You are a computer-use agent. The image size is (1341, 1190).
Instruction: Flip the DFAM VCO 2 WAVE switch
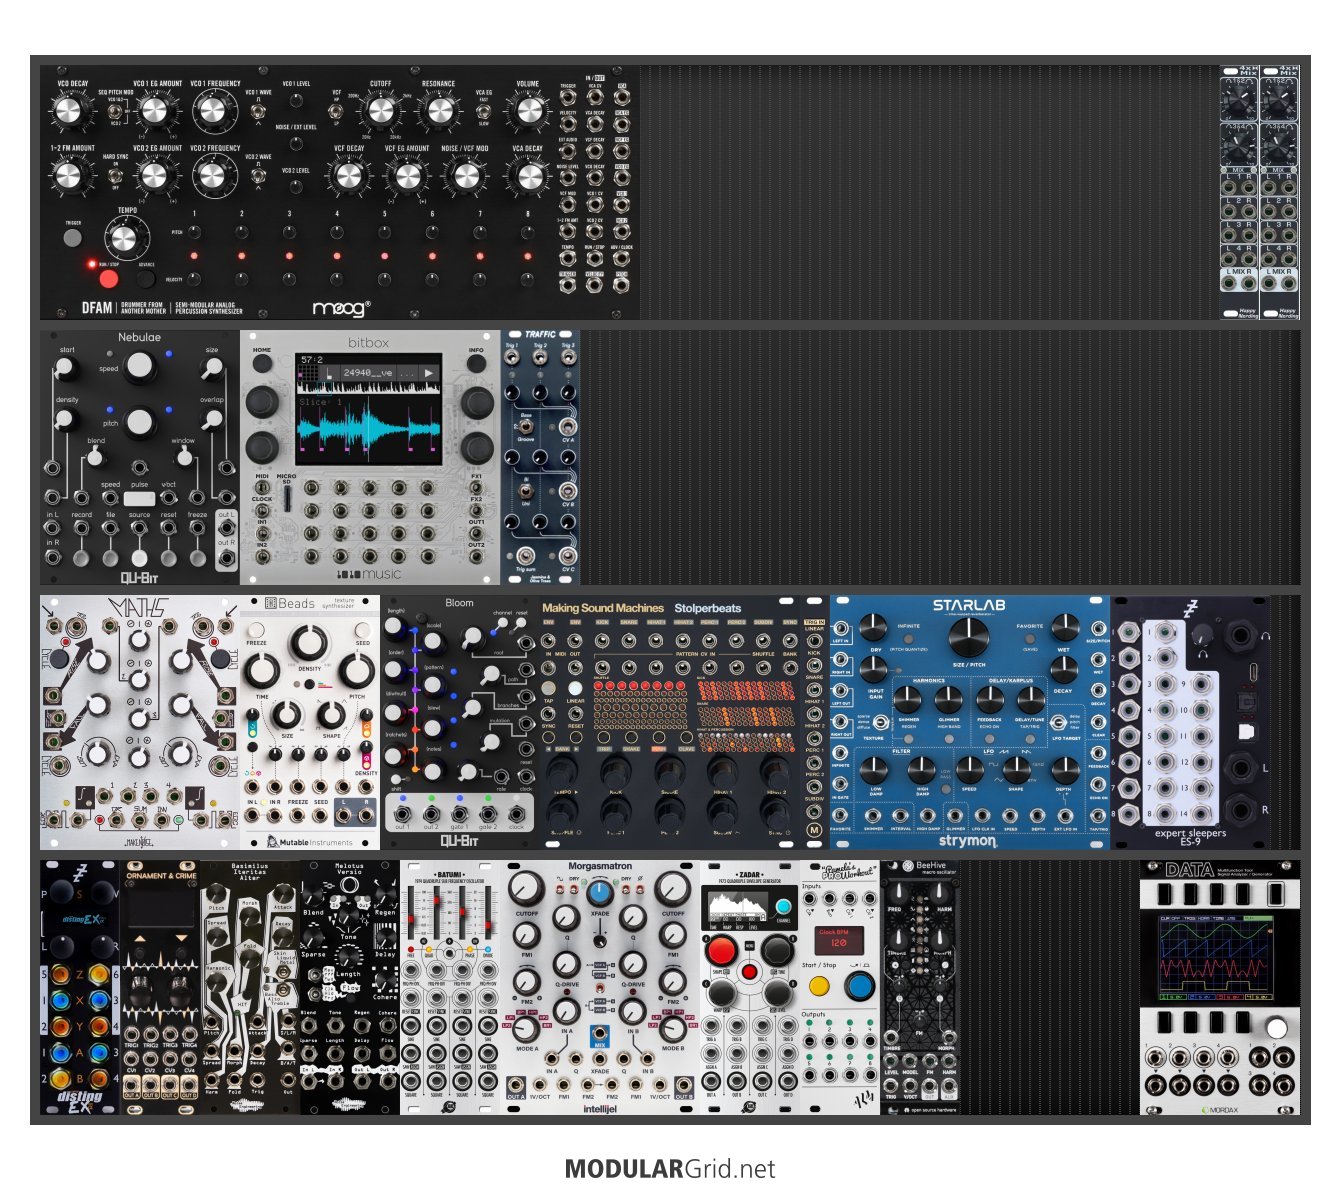[258, 176]
